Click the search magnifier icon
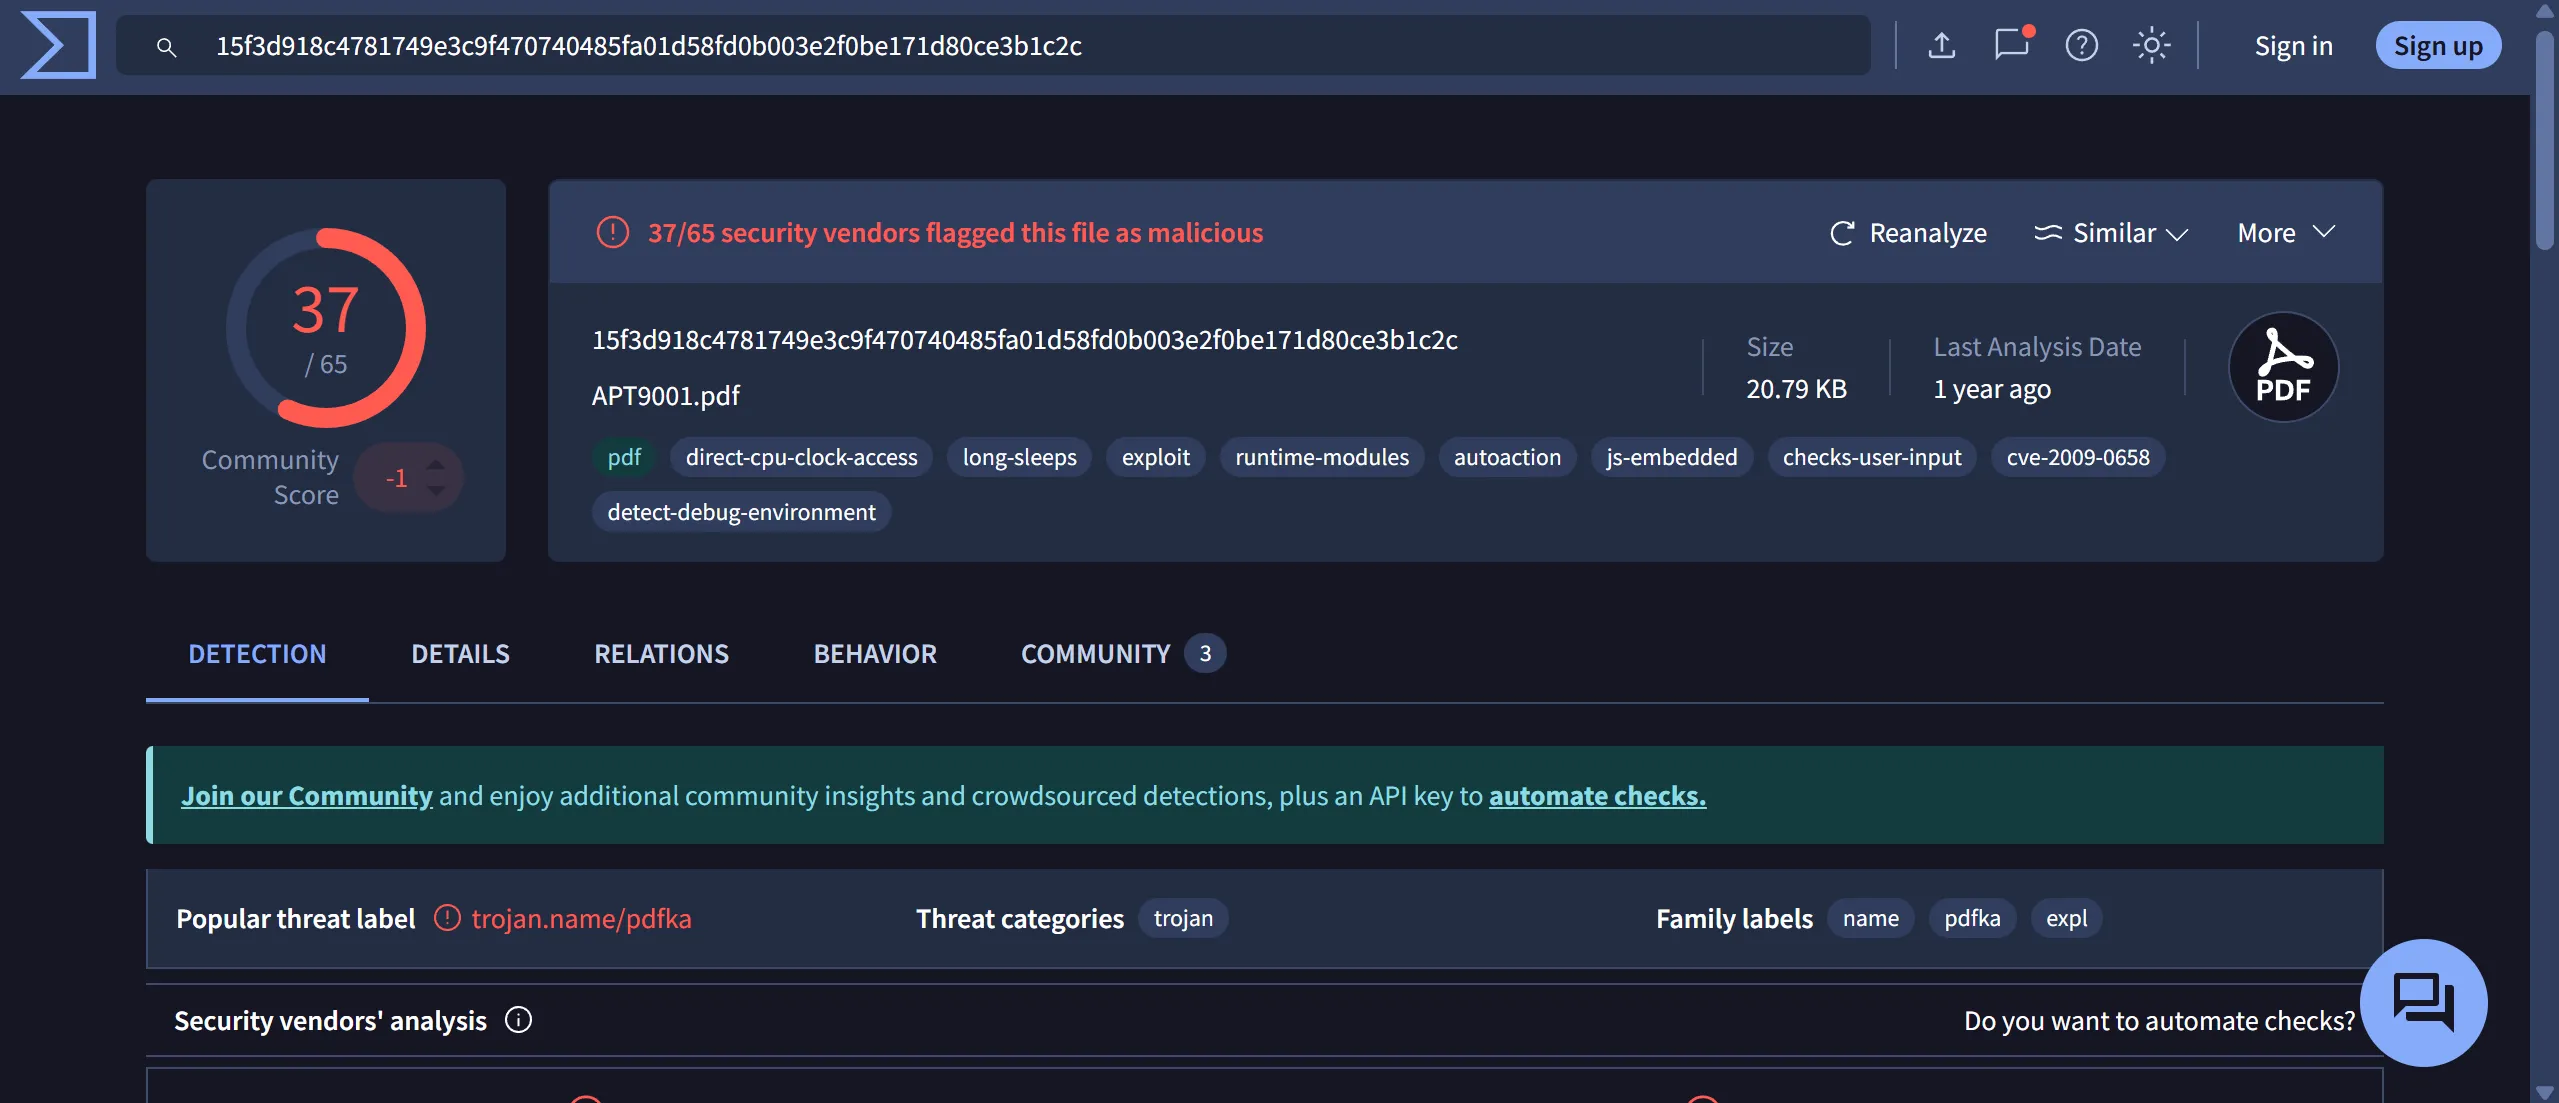 coord(166,47)
